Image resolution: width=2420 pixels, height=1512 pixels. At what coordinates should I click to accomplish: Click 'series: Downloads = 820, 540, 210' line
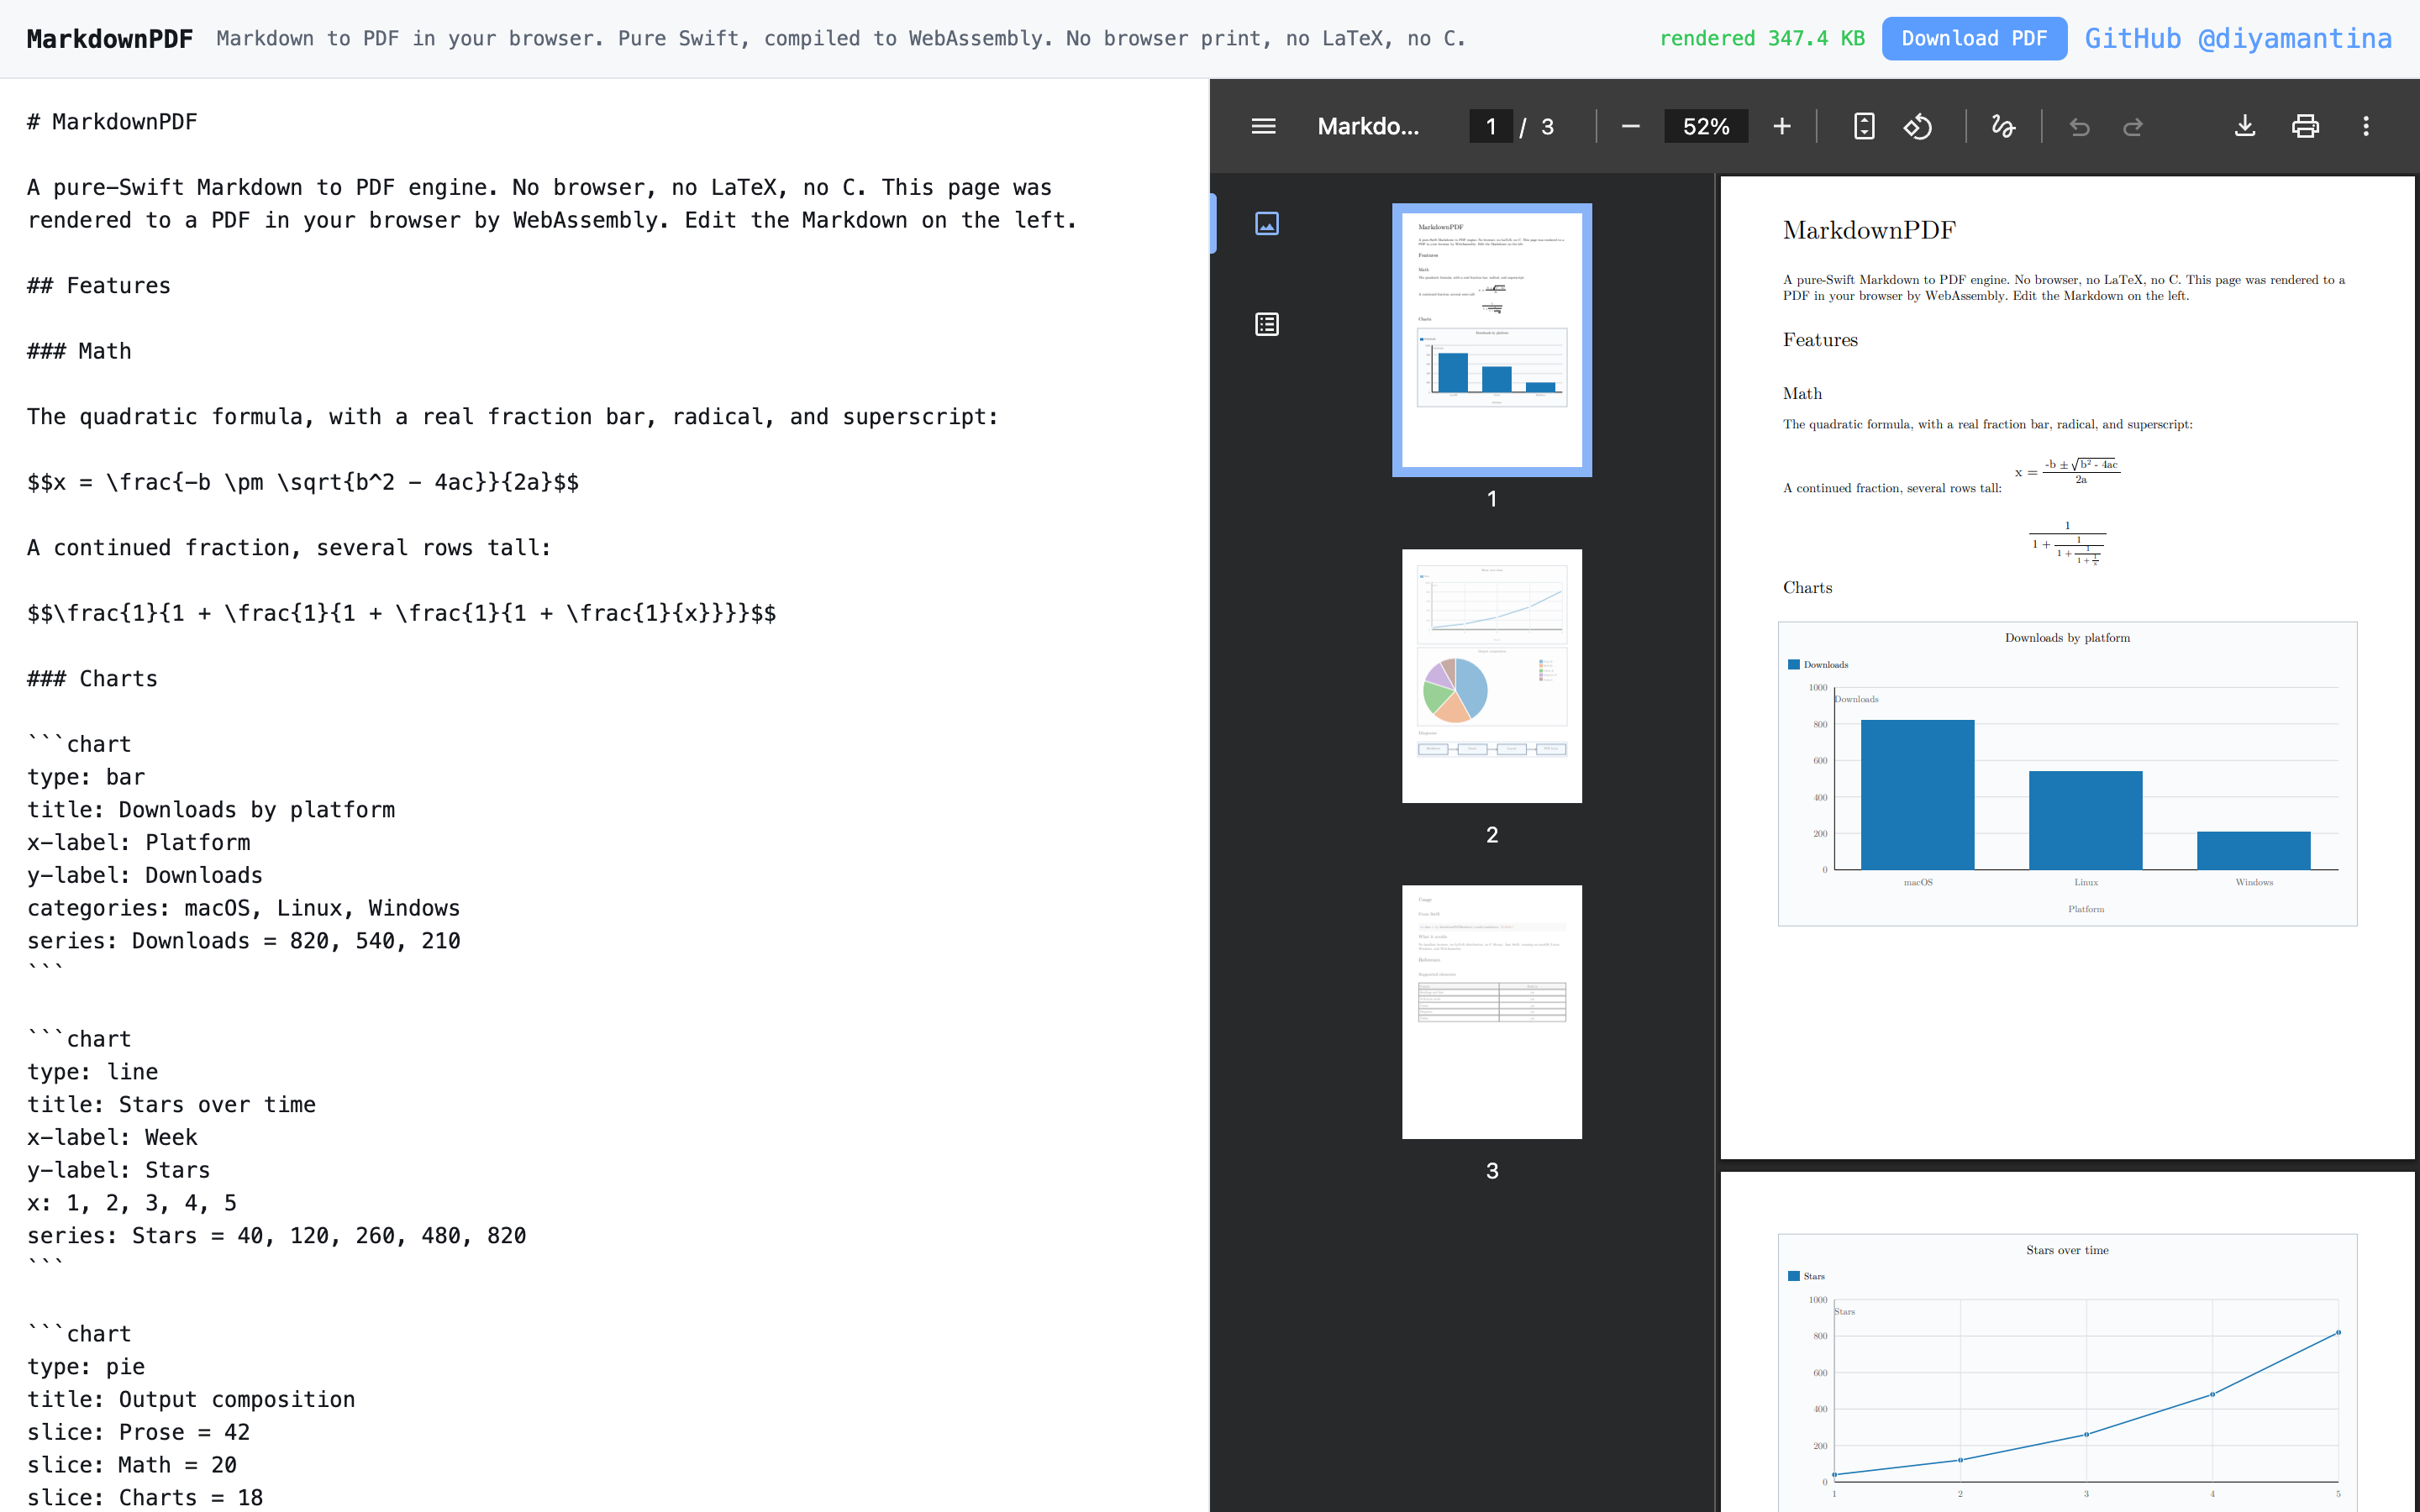click(x=244, y=941)
